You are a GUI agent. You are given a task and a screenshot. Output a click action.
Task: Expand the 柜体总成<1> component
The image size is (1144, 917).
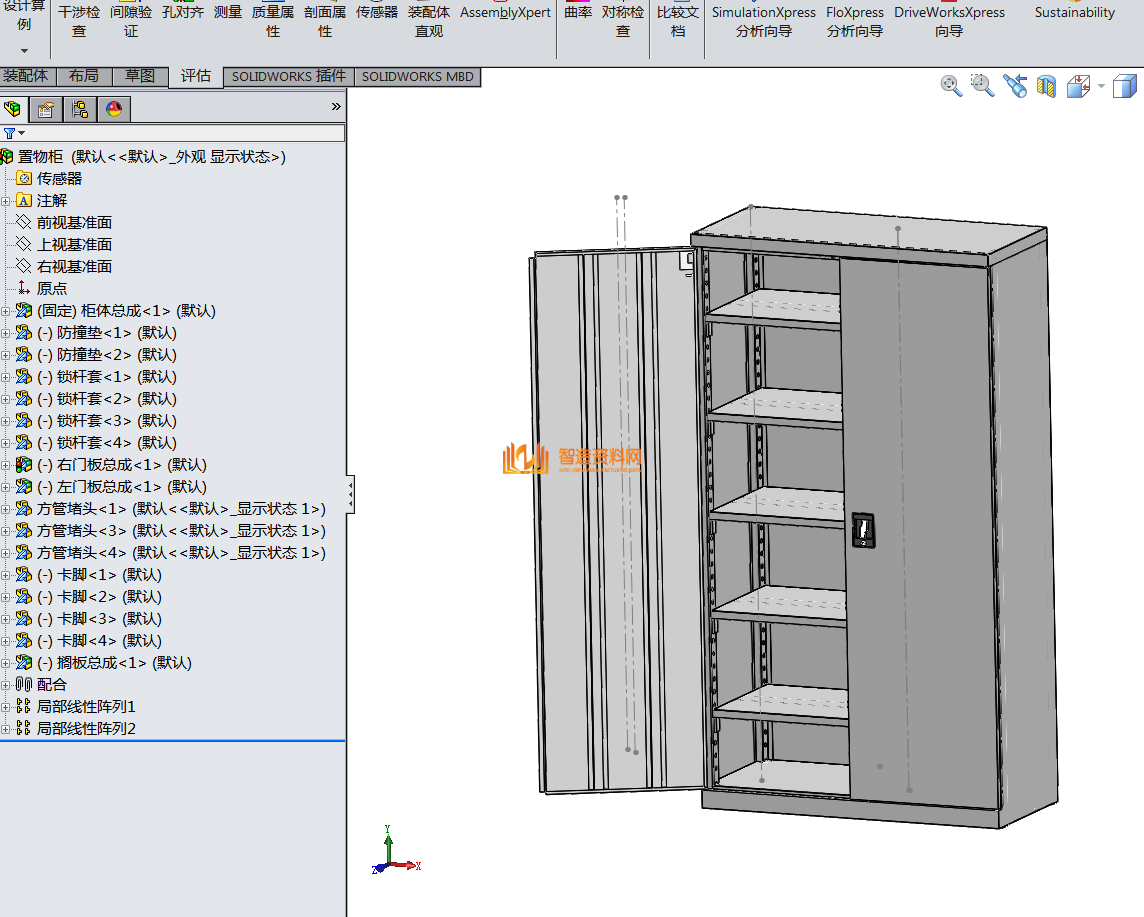(x=6, y=311)
